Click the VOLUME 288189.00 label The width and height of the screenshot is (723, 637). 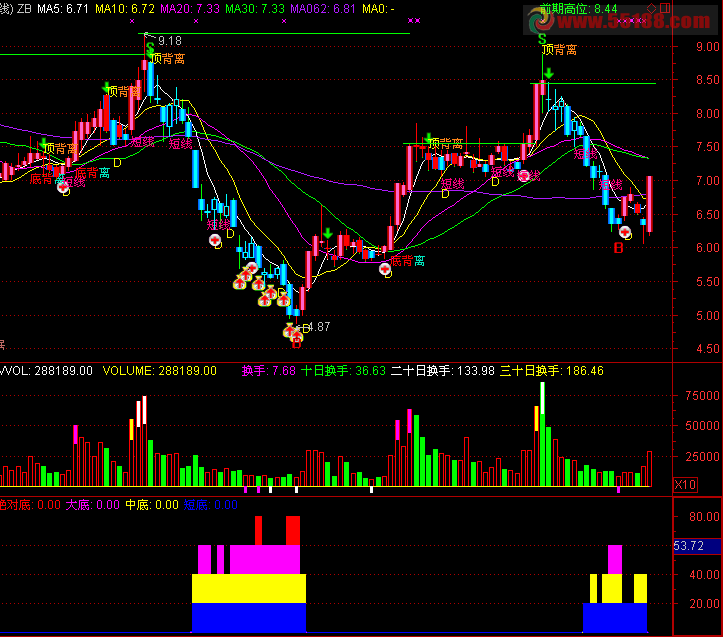click(160, 371)
